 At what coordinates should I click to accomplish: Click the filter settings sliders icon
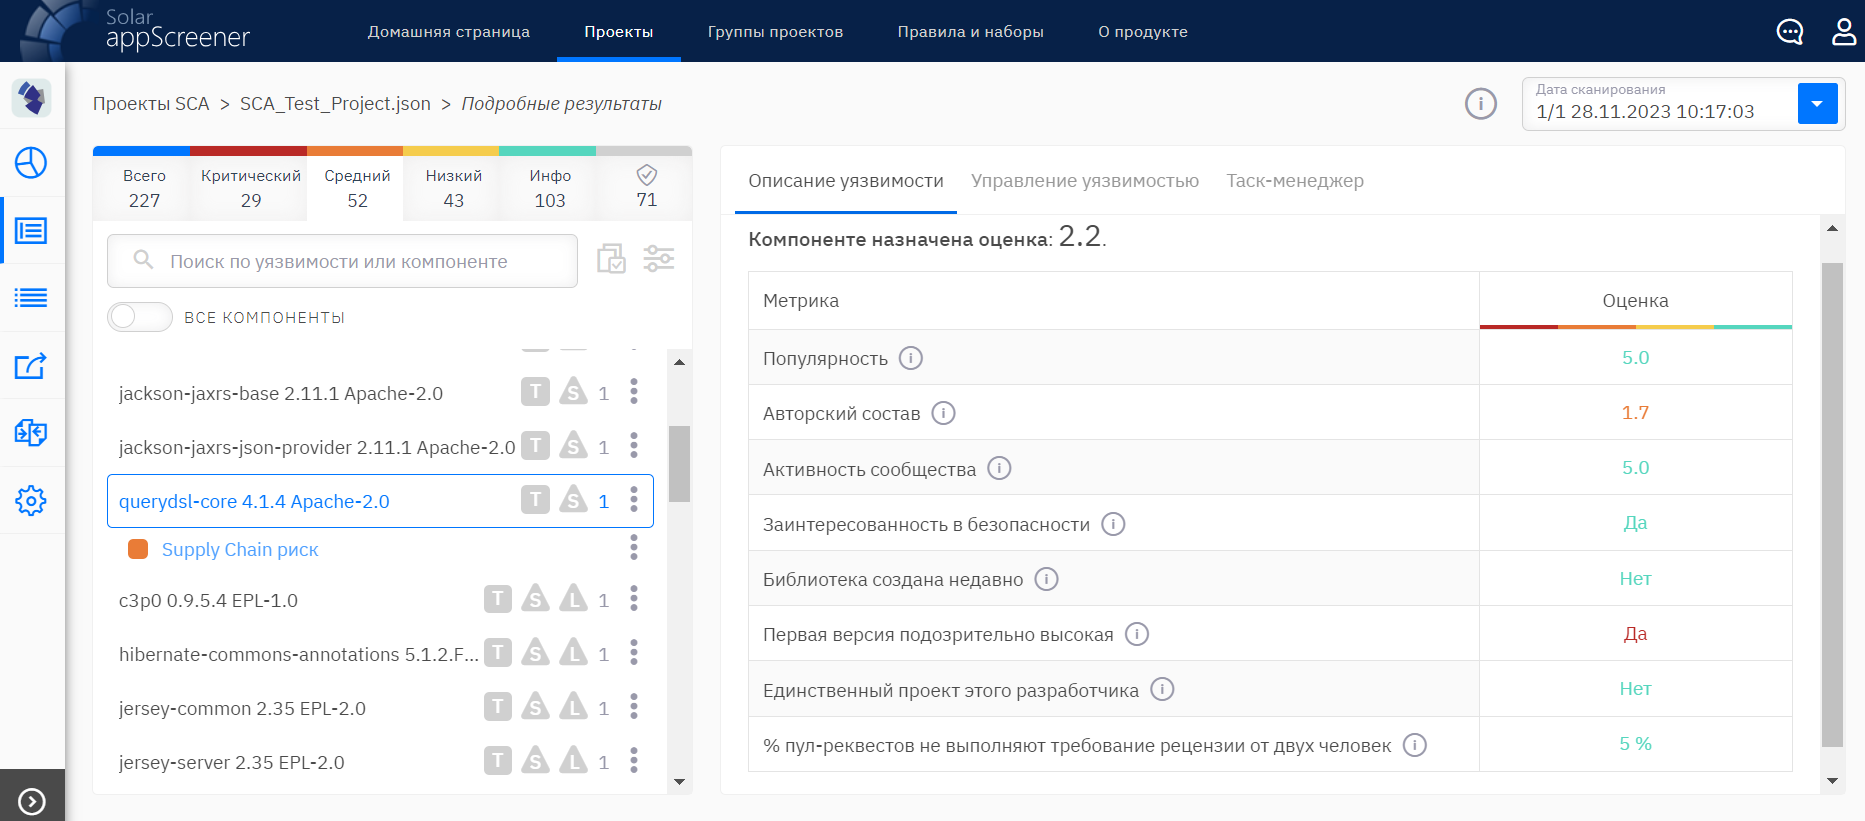coord(659,259)
